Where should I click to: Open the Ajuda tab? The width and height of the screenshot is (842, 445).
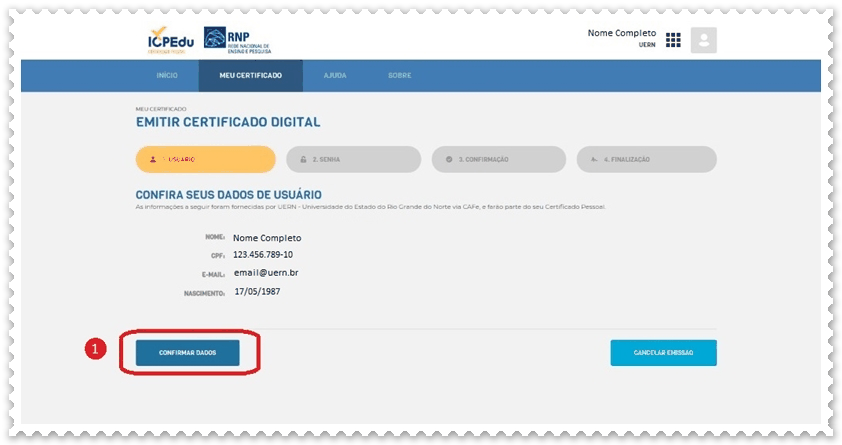pyautogui.click(x=335, y=76)
